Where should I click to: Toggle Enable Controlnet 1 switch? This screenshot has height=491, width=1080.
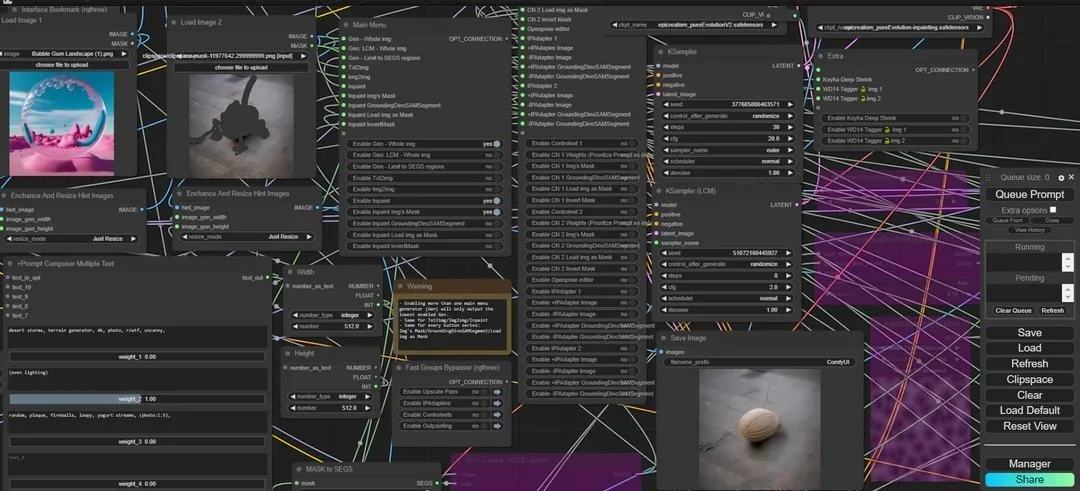tap(634, 143)
